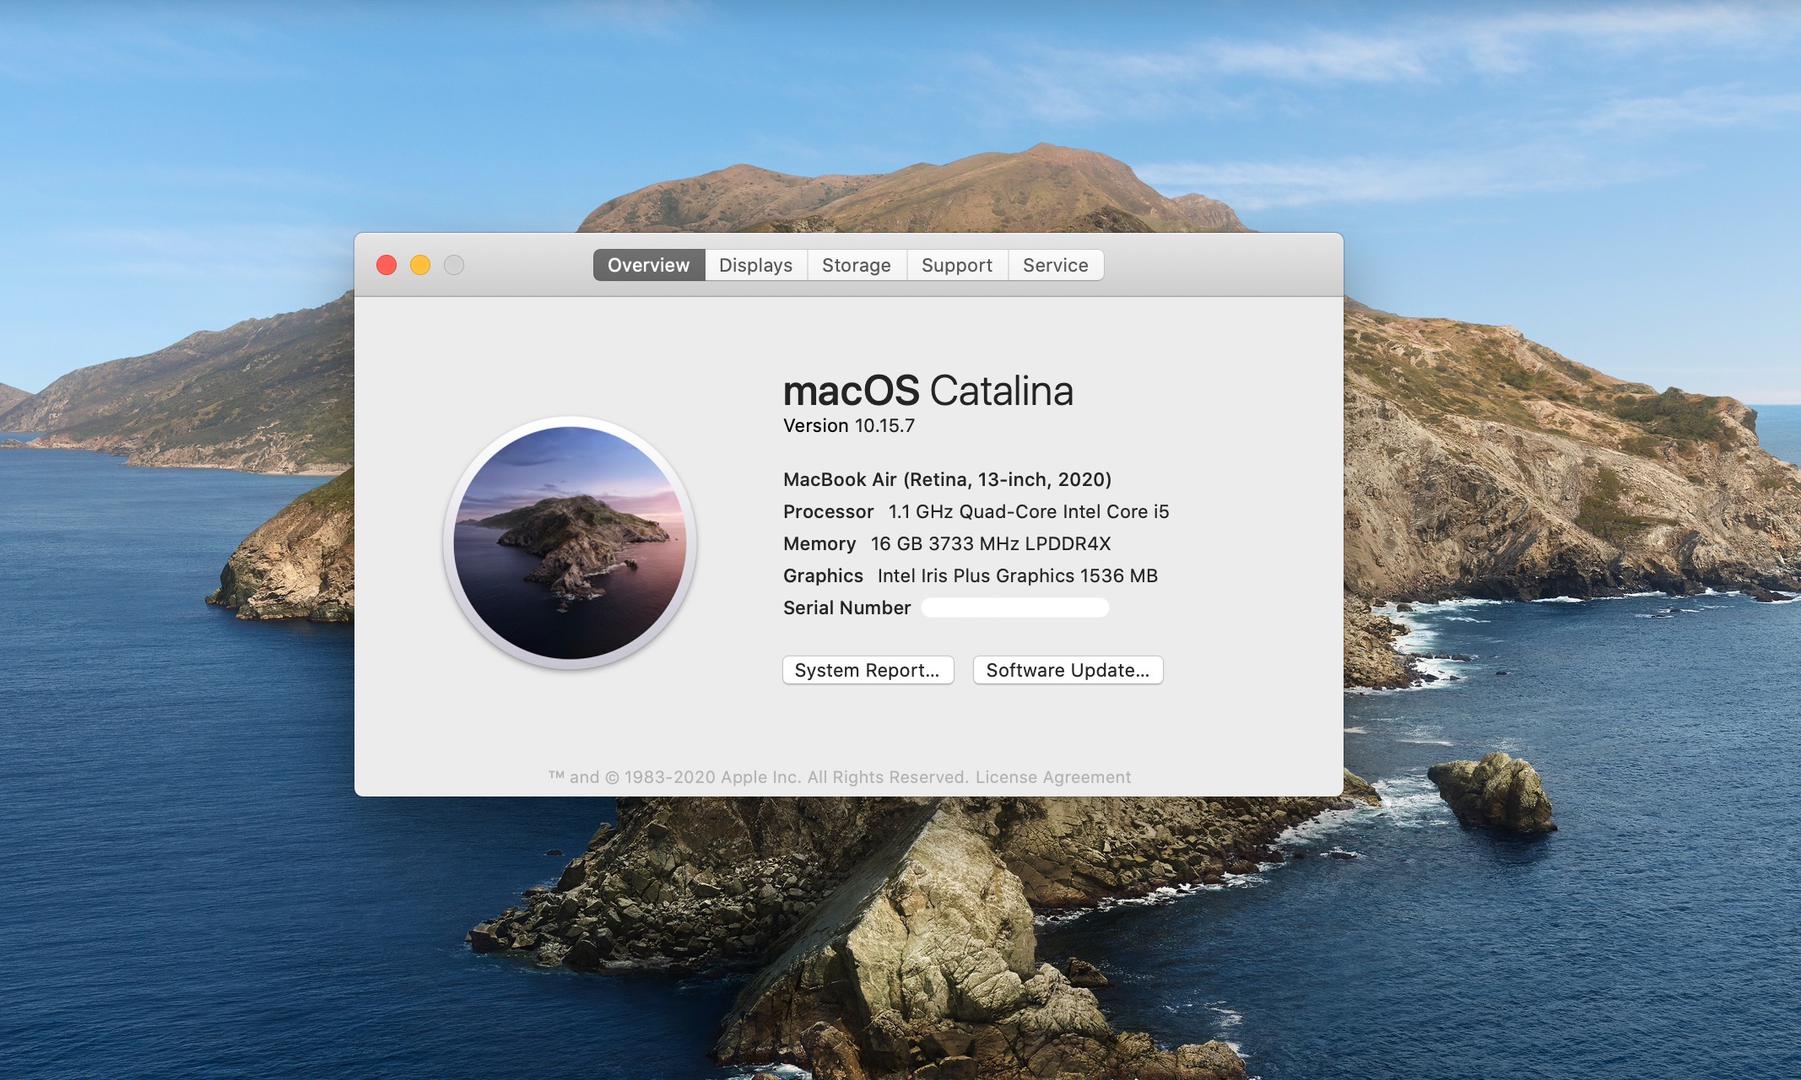Viewport: 1801px width, 1080px height.
Task: Click the 16 GB 3733 MHz memory value
Action: pyautogui.click(x=990, y=544)
